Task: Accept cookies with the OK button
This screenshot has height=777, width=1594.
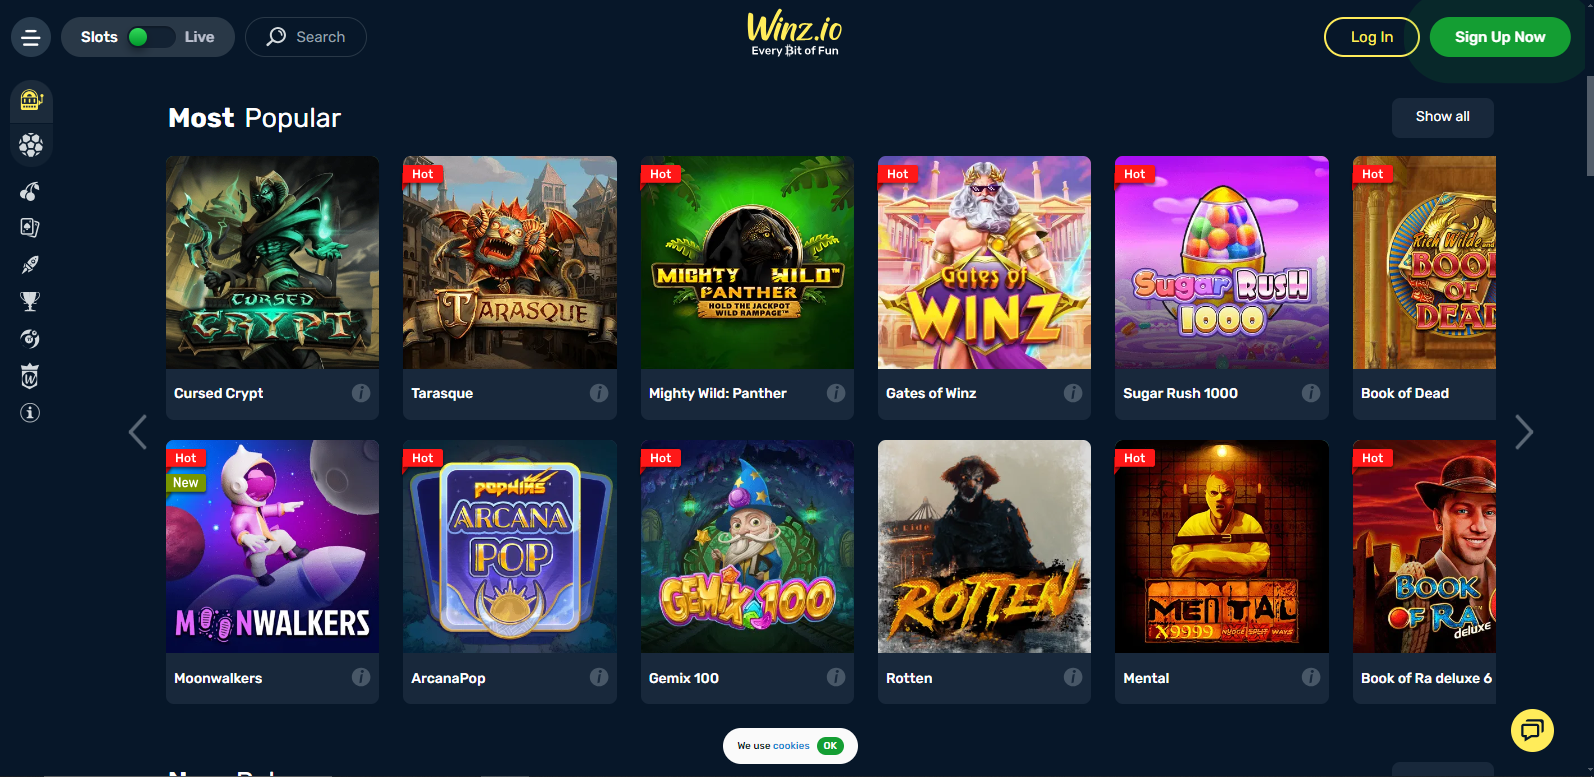Action: (x=830, y=746)
